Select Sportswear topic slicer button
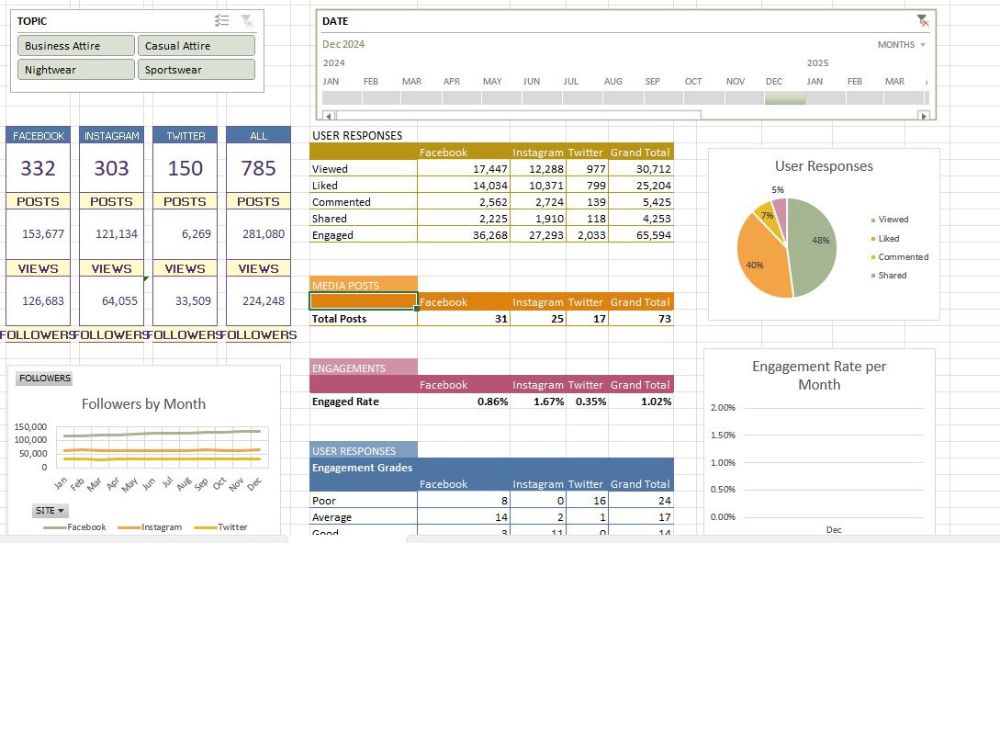The height and width of the screenshot is (750, 1000). coord(196,70)
